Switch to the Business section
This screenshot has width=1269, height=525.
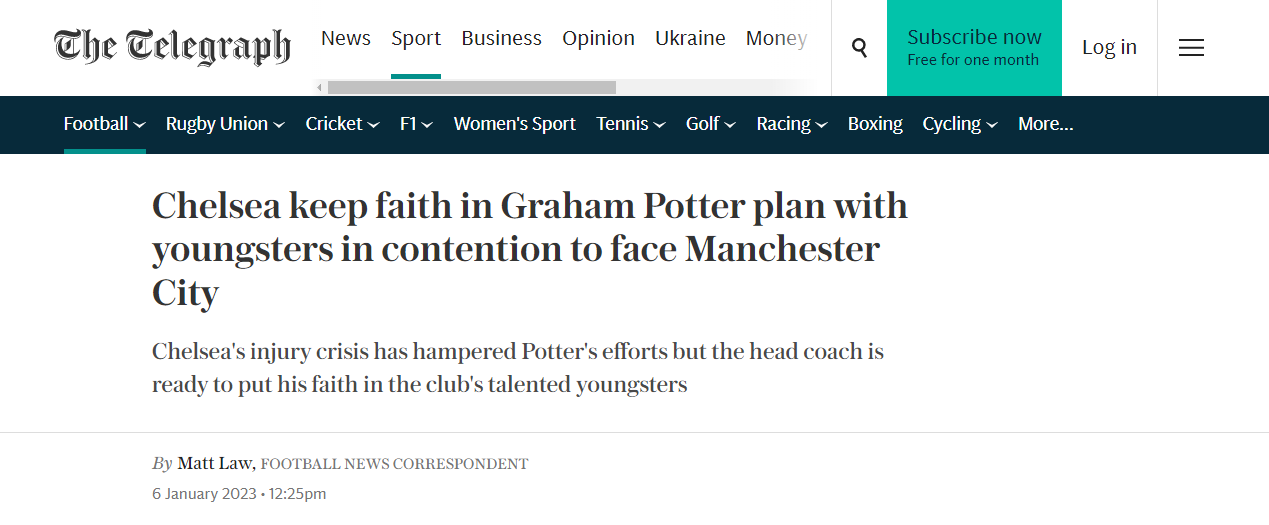[x=501, y=38]
